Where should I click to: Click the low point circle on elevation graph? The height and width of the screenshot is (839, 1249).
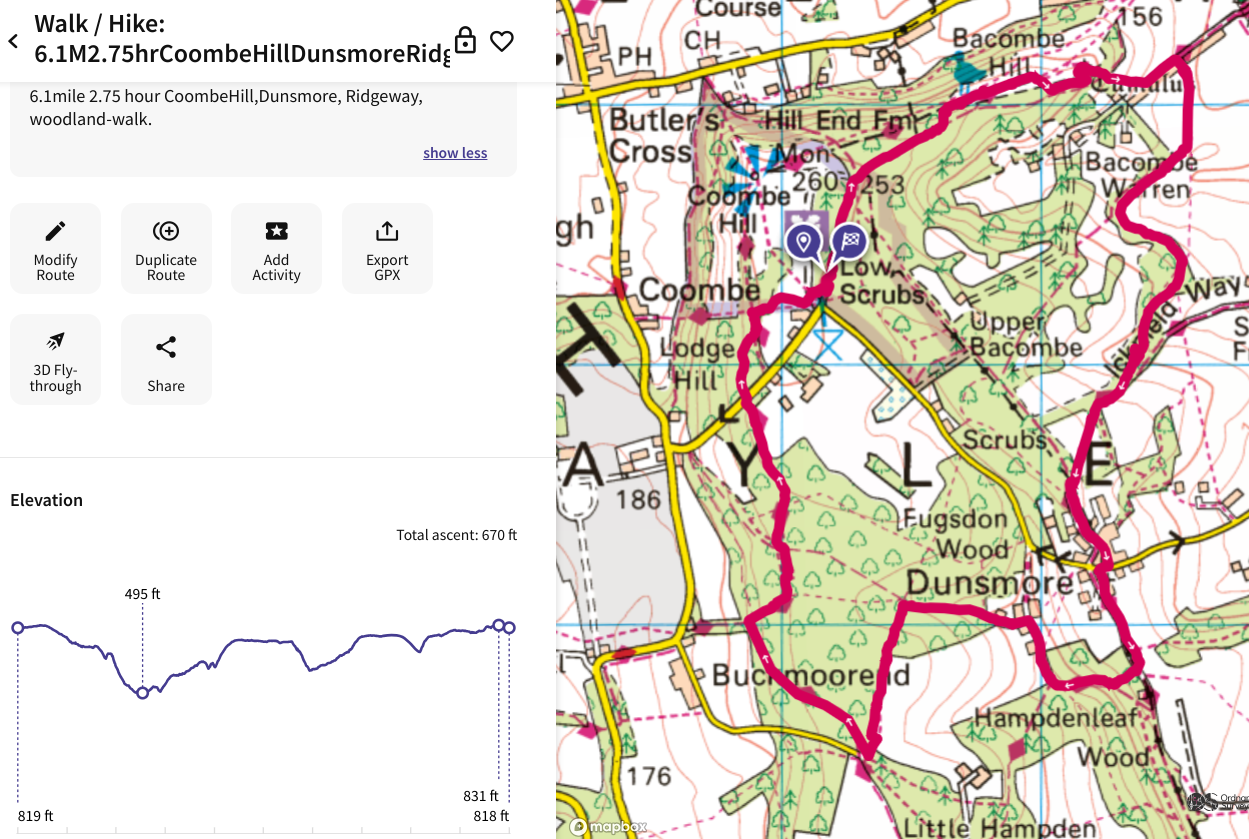[142, 691]
